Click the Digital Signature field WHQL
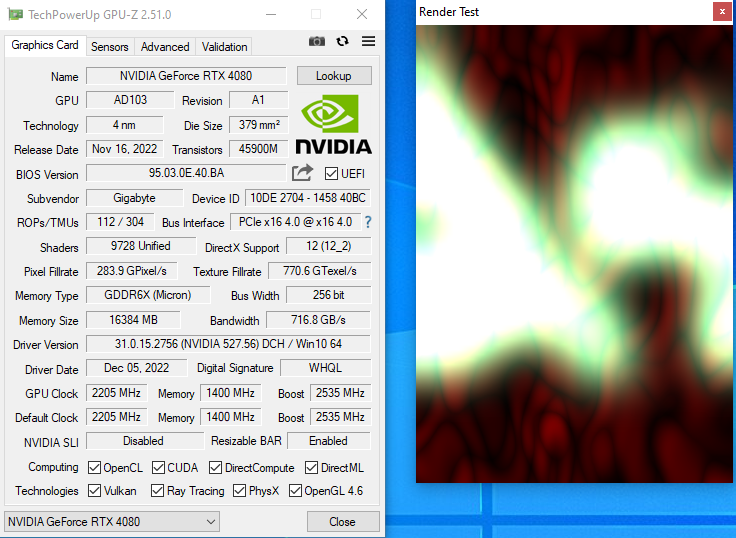 pyautogui.click(x=325, y=368)
